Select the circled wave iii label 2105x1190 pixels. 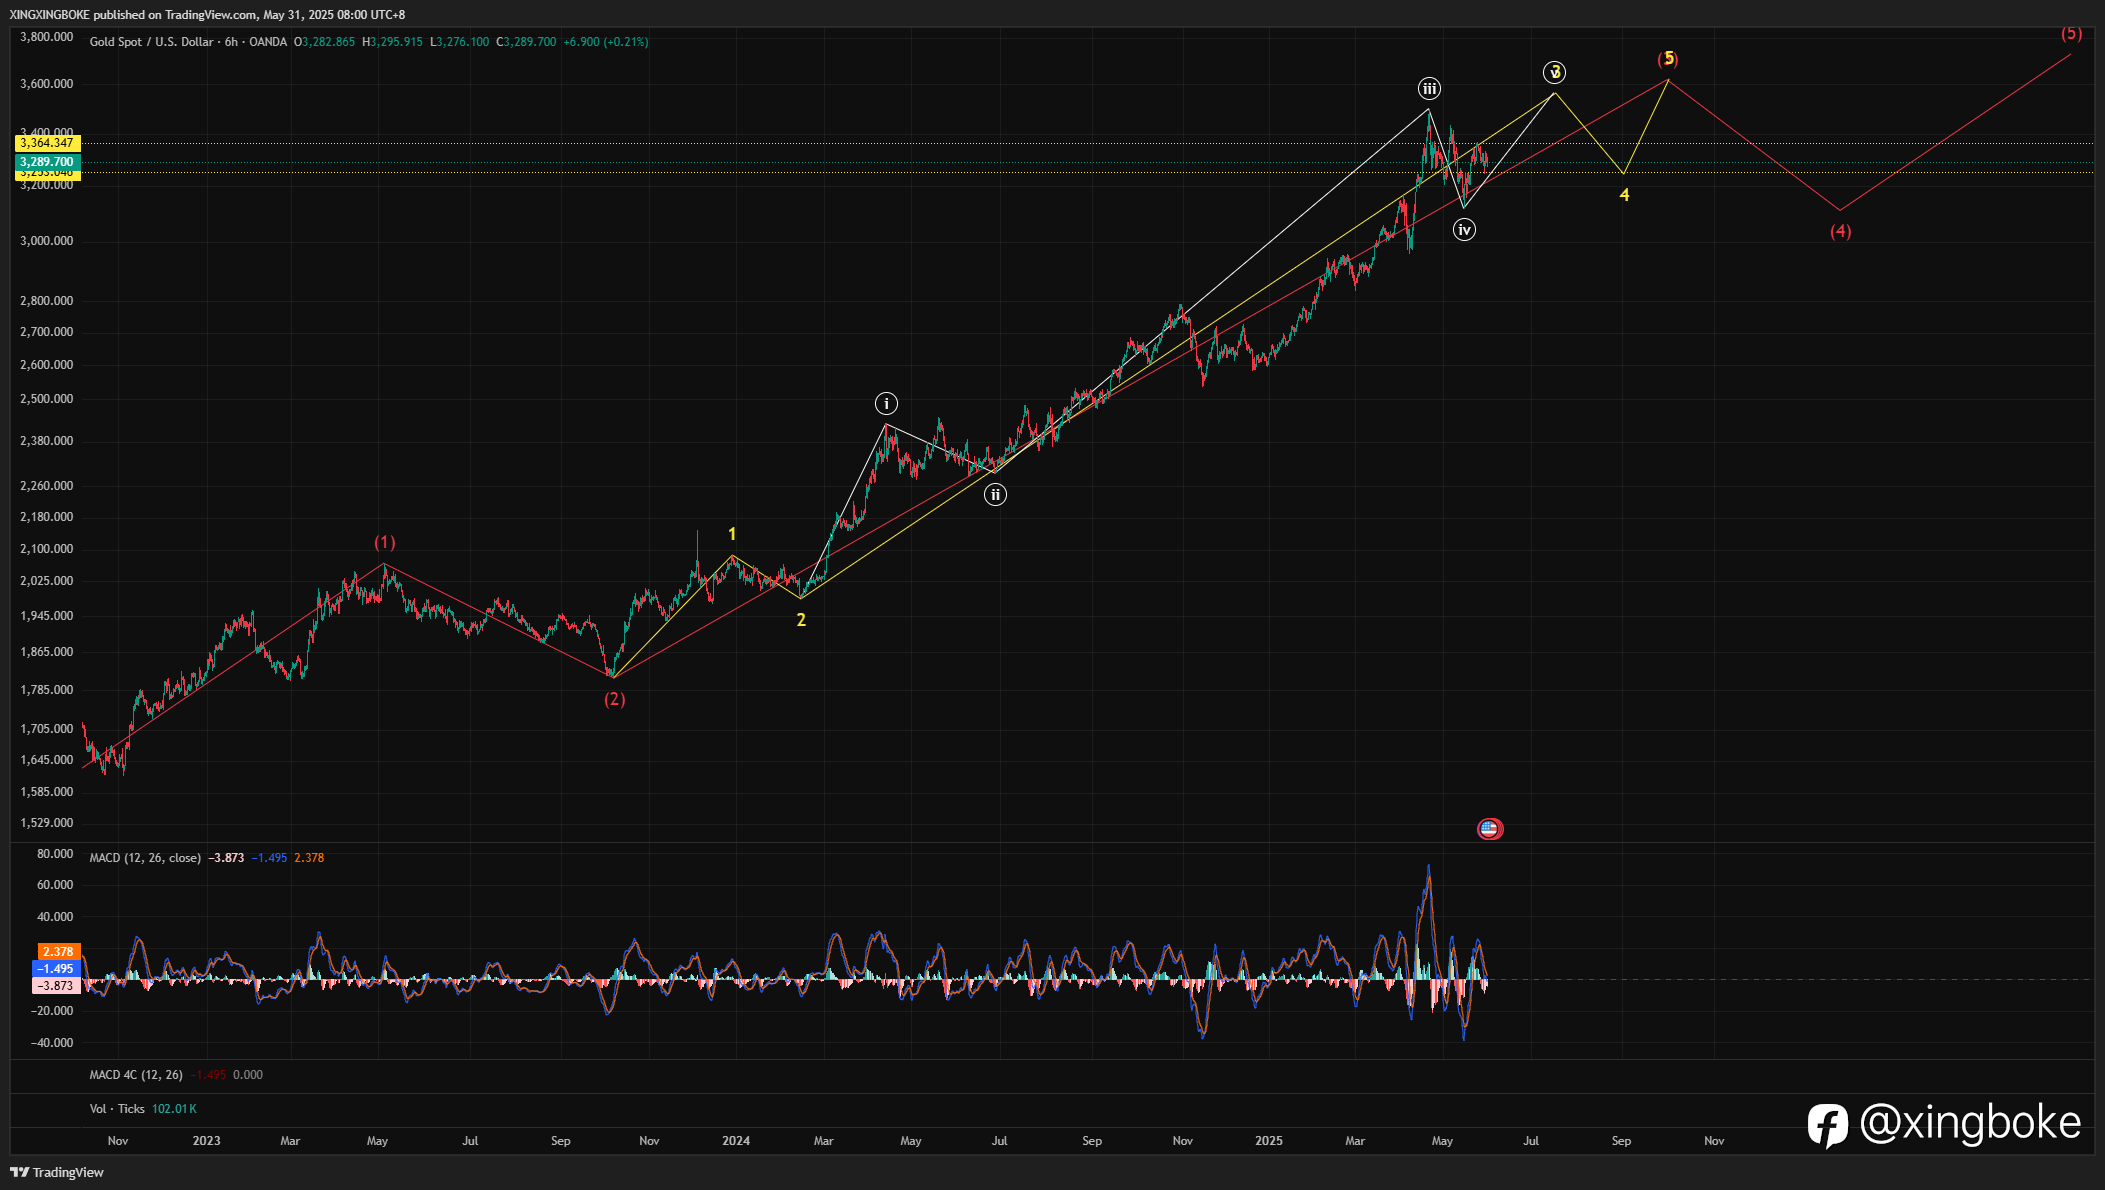click(1429, 89)
